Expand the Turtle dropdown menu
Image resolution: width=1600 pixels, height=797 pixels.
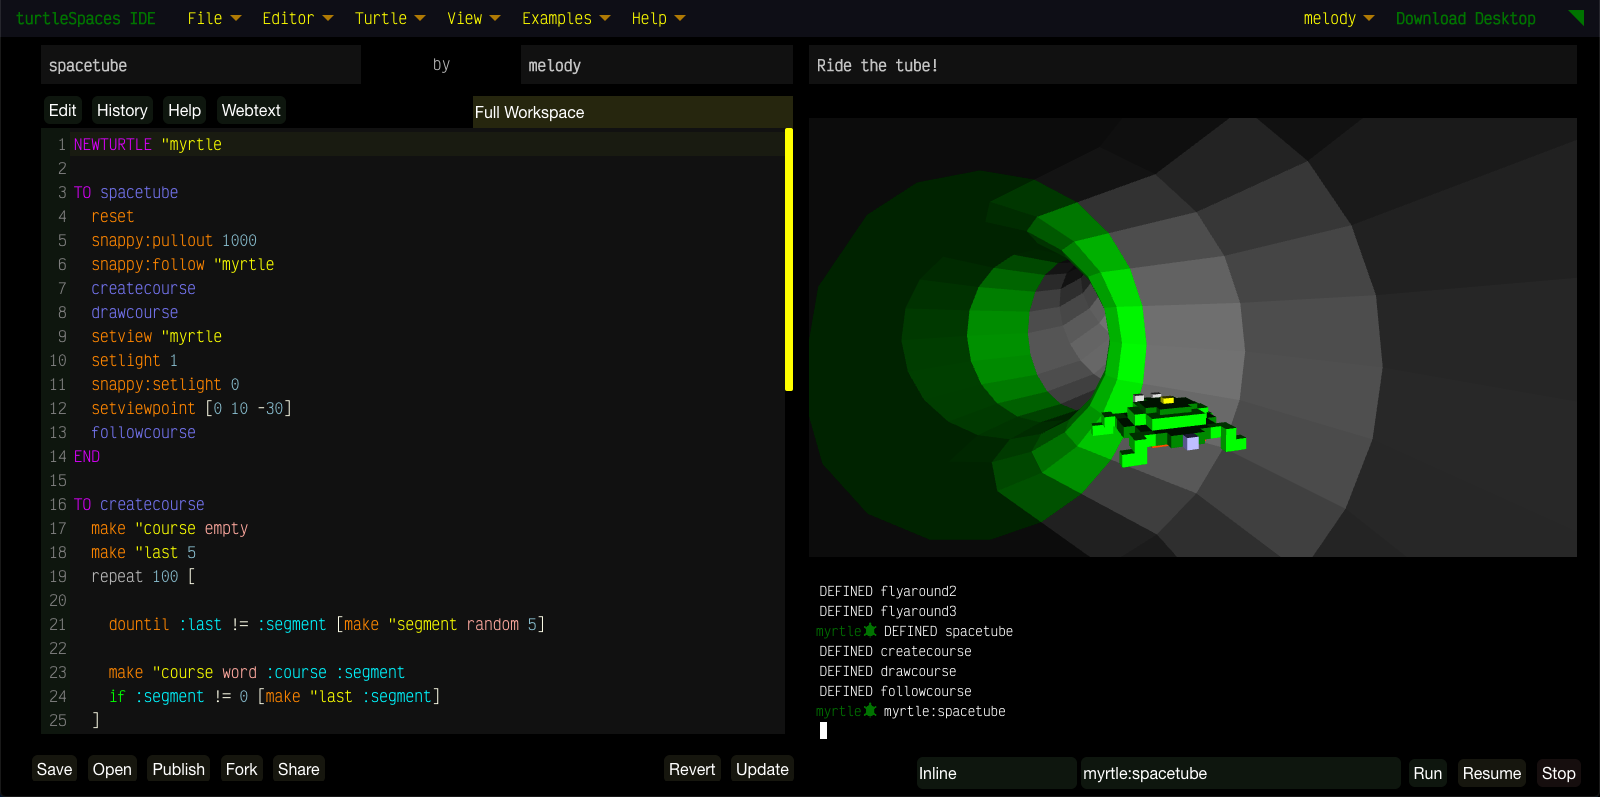coord(389,18)
